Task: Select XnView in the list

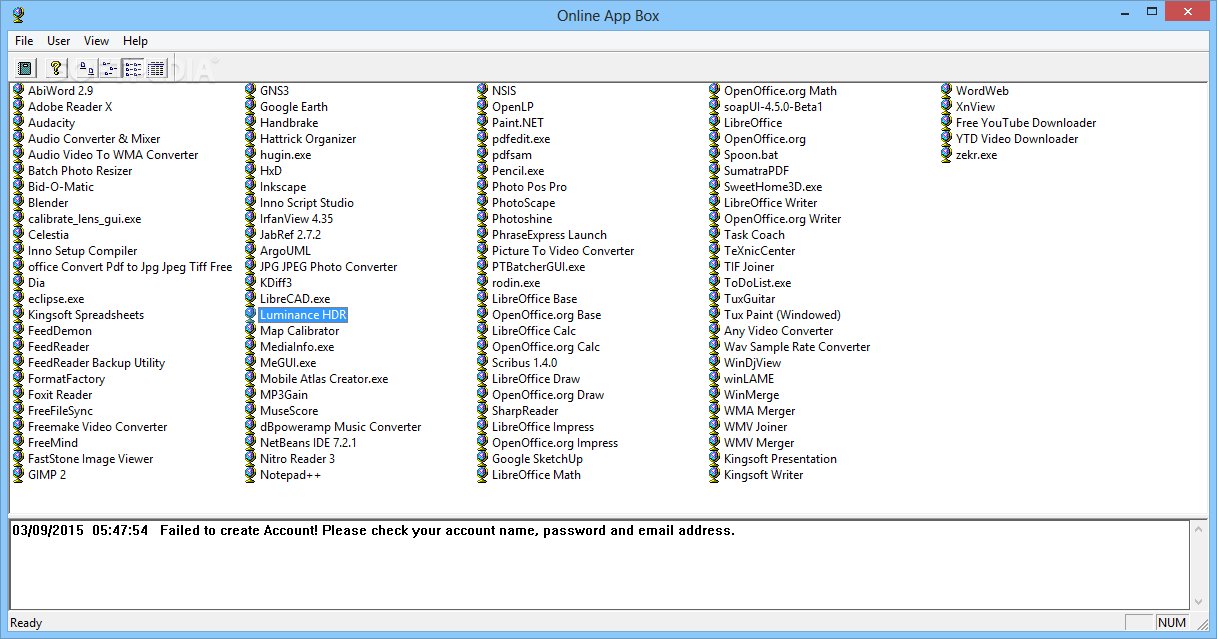Action: (975, 107)
